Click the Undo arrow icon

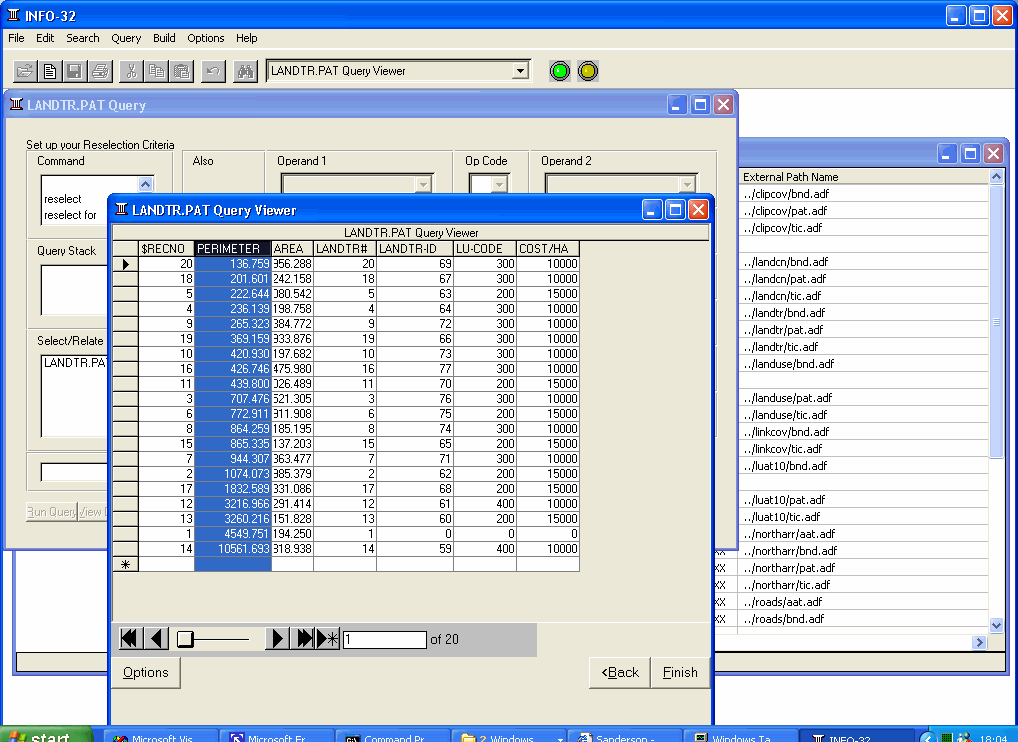pyautogui.click(x=212, y=71)
